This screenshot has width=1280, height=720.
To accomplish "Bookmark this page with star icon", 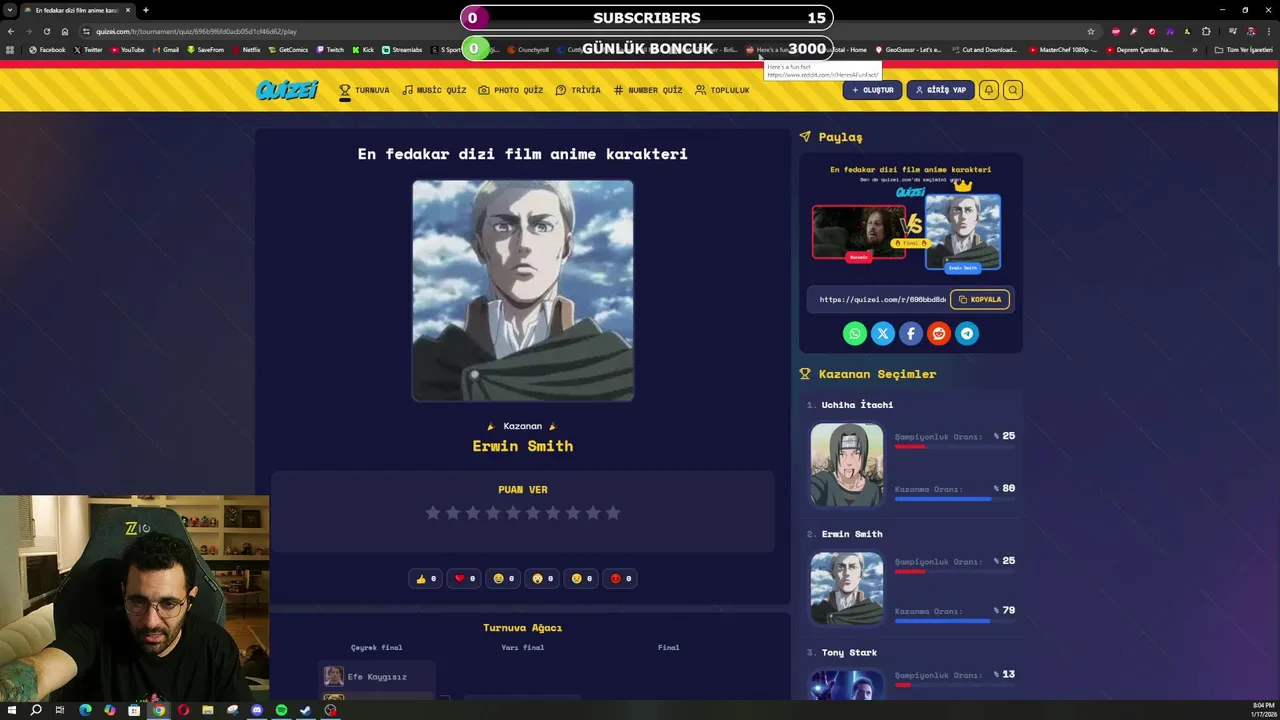I will click(1091, 31).
